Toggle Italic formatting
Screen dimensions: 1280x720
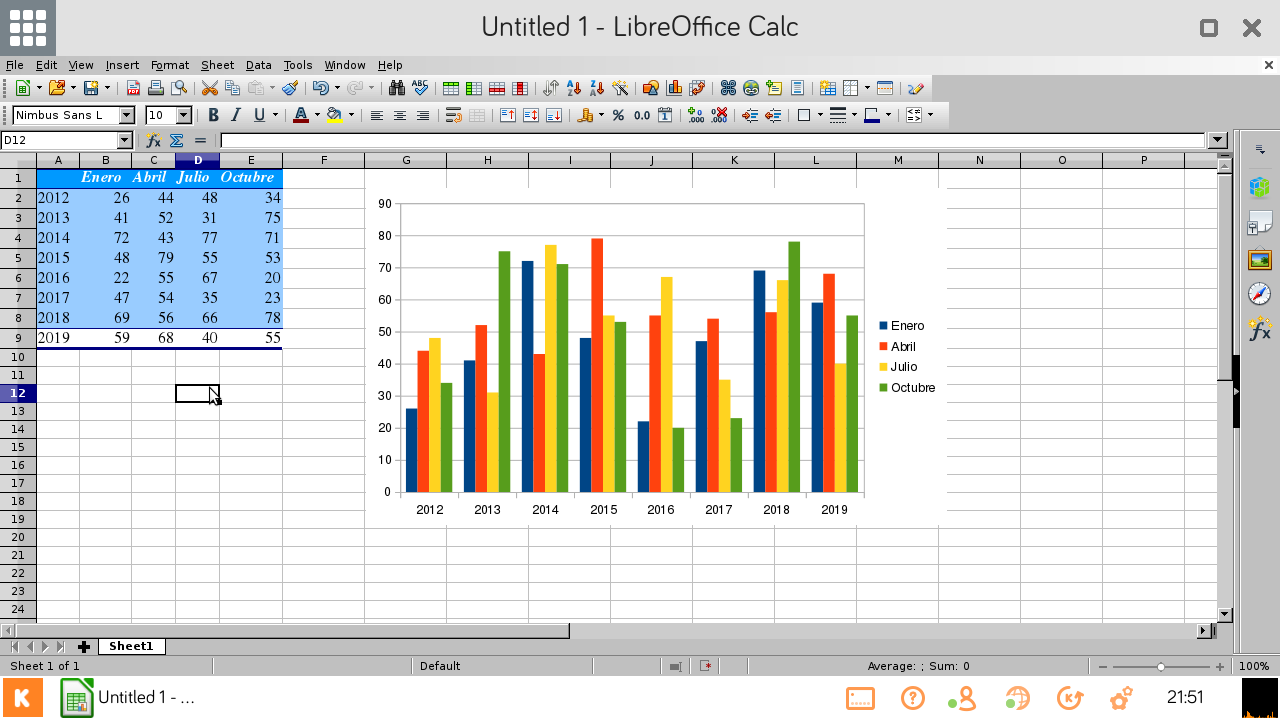click(x=237, y=115)
